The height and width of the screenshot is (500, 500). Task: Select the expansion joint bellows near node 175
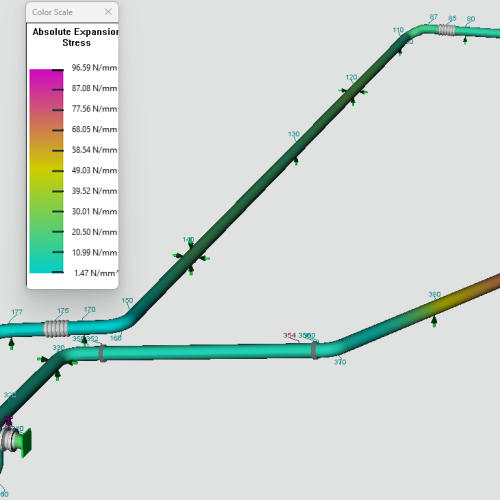[x=56, y=328]
